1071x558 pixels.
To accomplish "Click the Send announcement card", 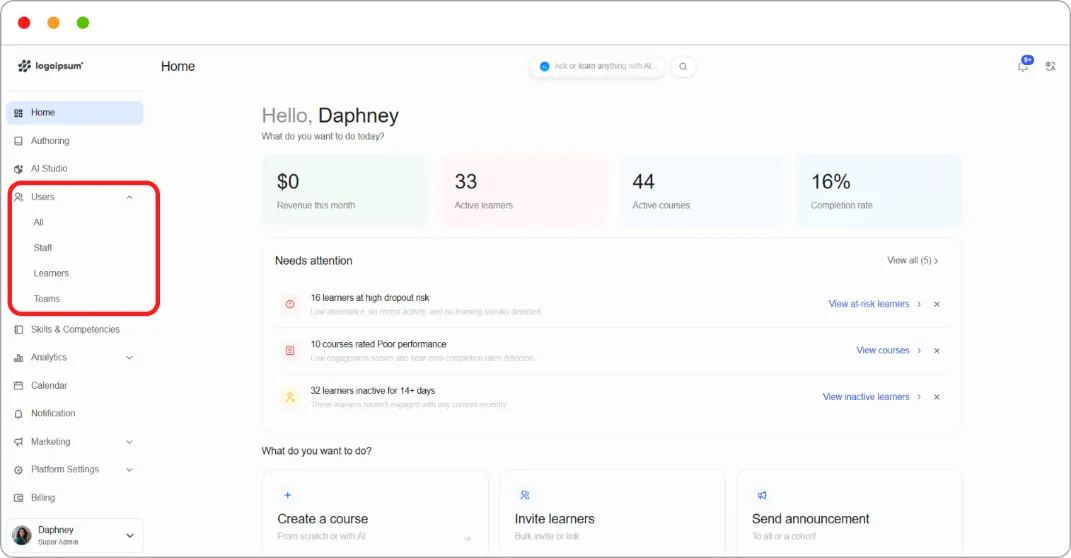I will pyautogui.click(x=849, y=514).
